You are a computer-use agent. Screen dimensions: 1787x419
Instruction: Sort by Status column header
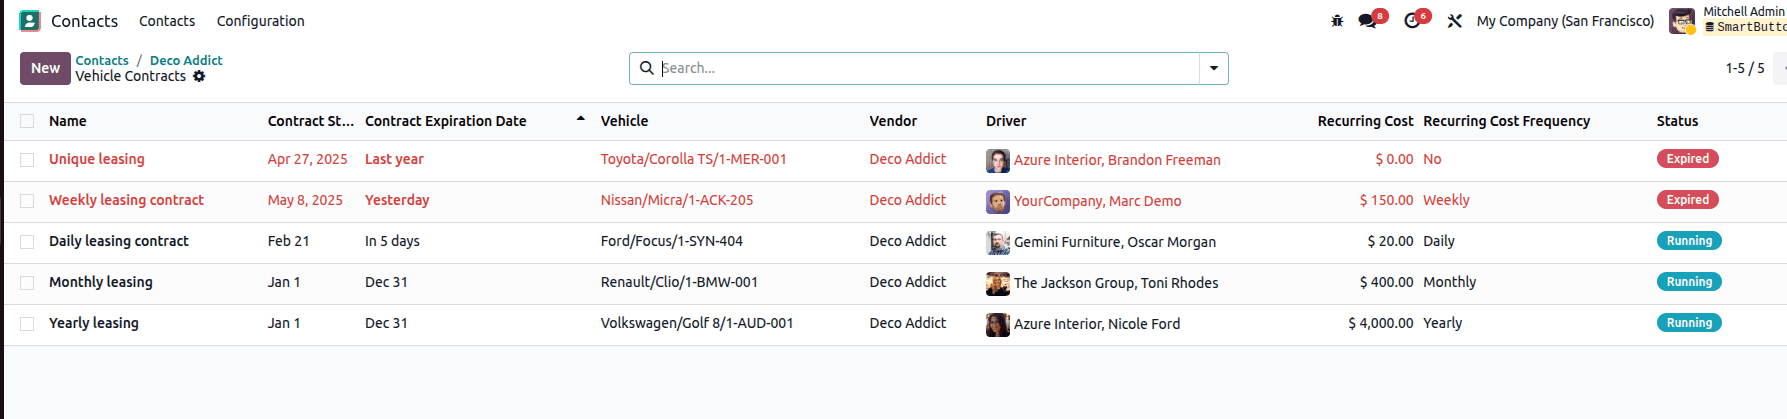tap(1677, 121)
